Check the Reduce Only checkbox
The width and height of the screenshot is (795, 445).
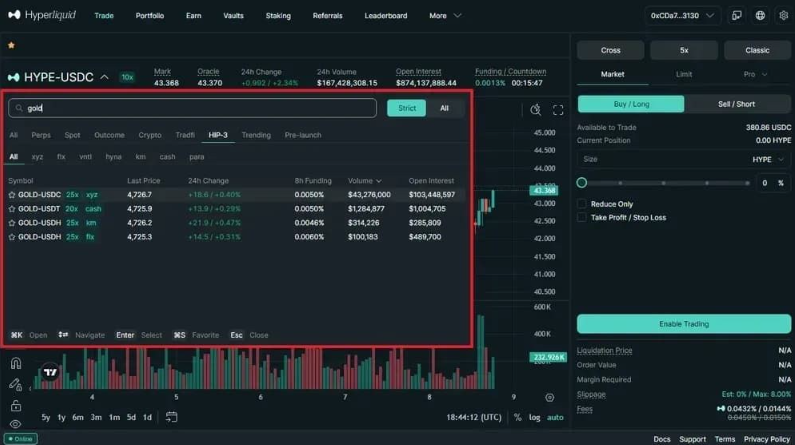tap(582, 204)
